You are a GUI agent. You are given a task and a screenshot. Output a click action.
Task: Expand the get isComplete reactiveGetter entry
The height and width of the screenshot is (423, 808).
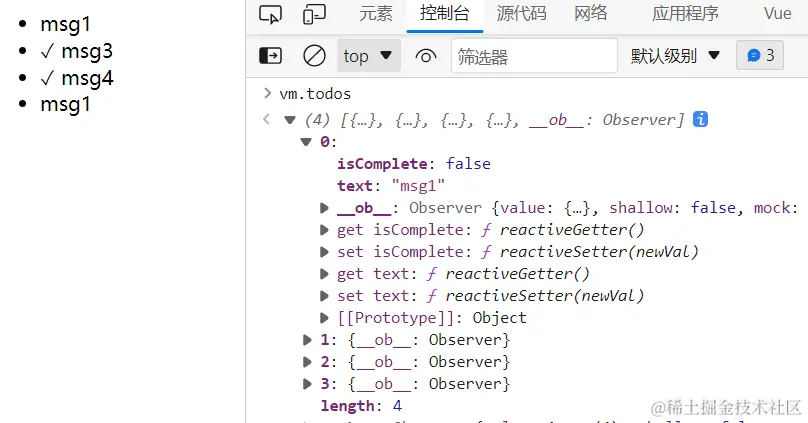click(324, 230)
